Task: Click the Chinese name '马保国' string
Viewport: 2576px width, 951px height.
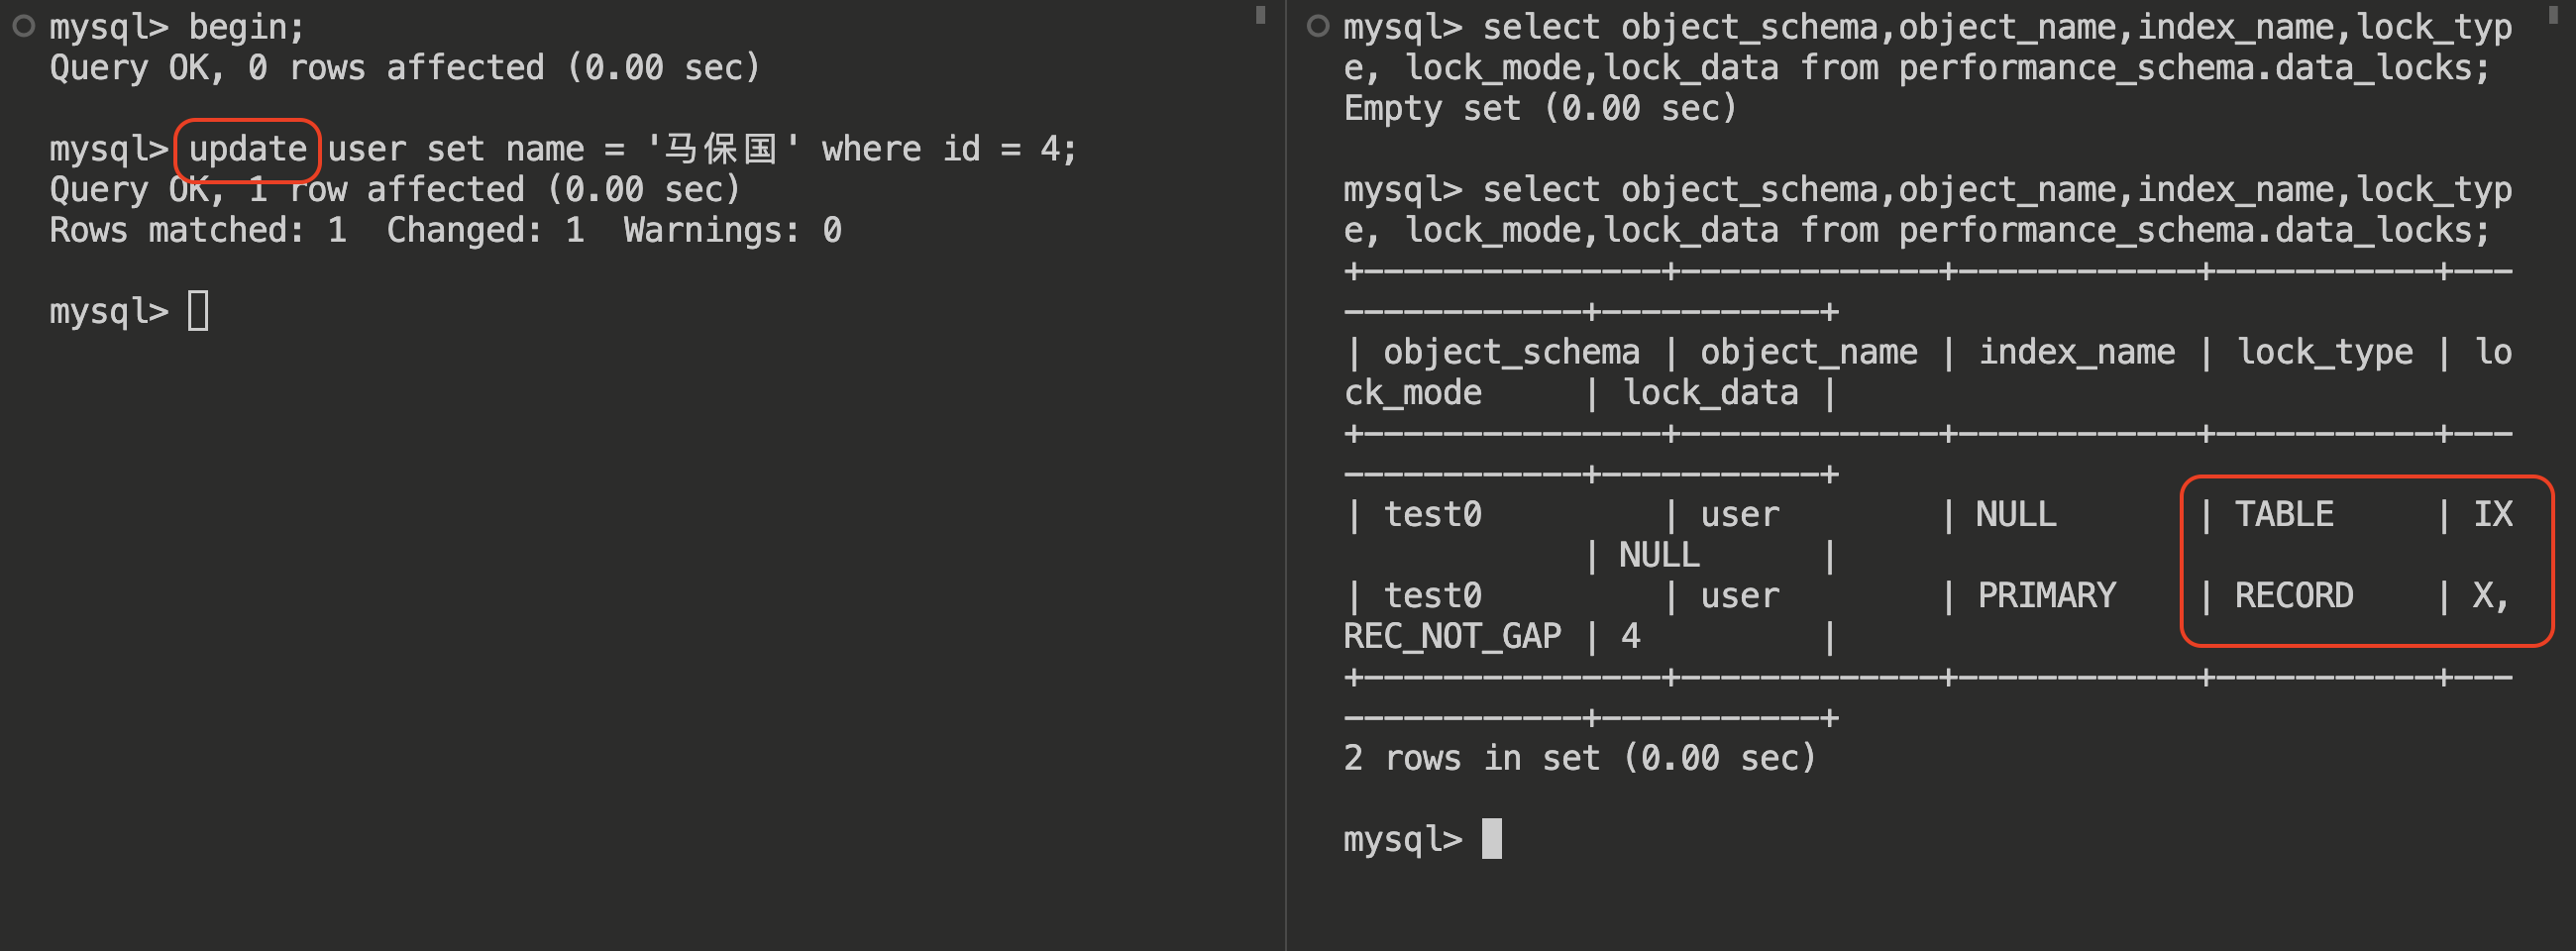Action: [x=722, y=150]
